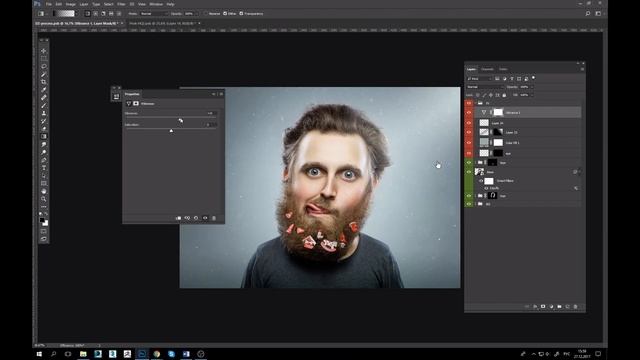This screenshot has height=360, width=640.
Task: Open the layer Fill dropdown arrow
Action: (531, 95)
